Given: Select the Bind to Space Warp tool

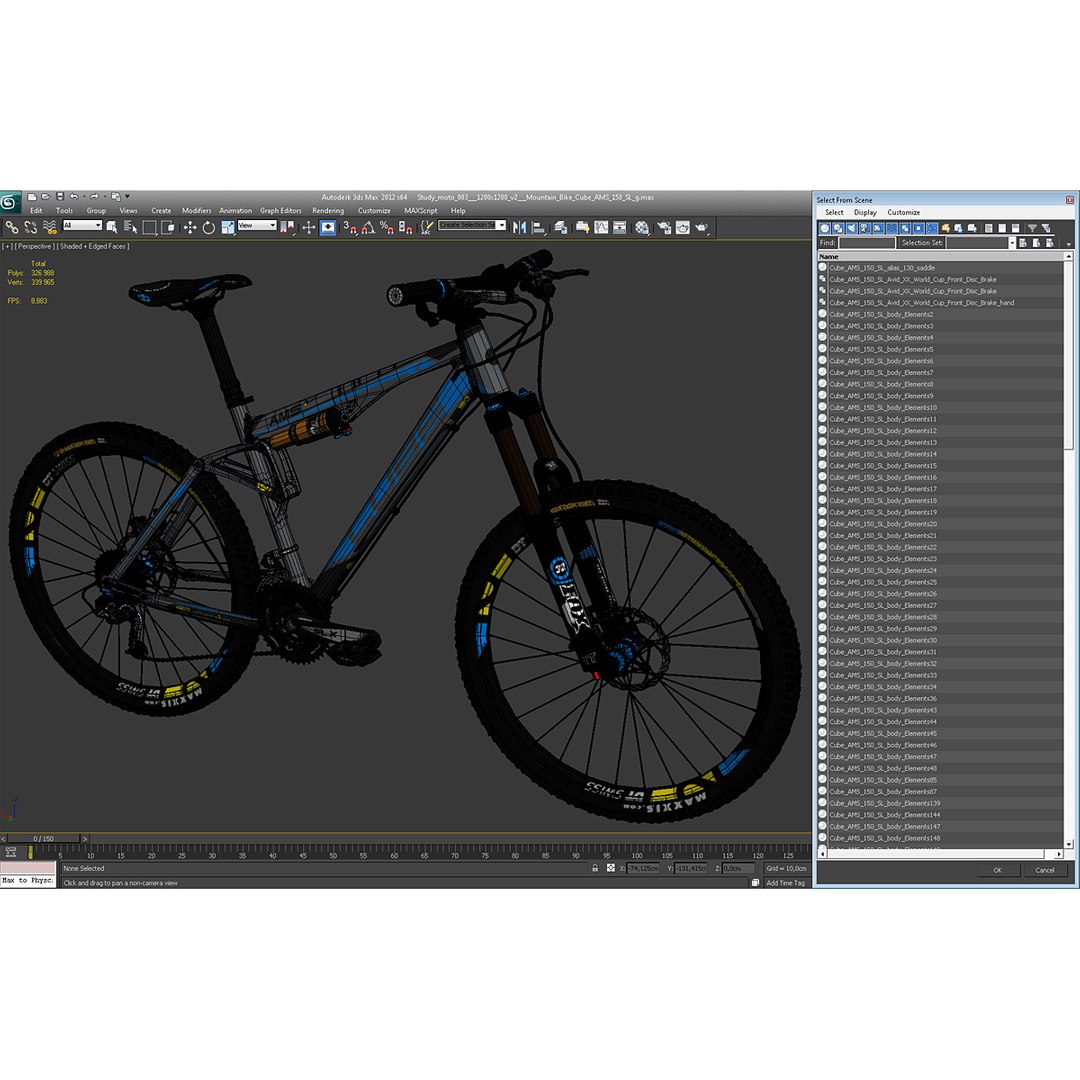Looking at the screenshot, I should click(x=50, y=227).
